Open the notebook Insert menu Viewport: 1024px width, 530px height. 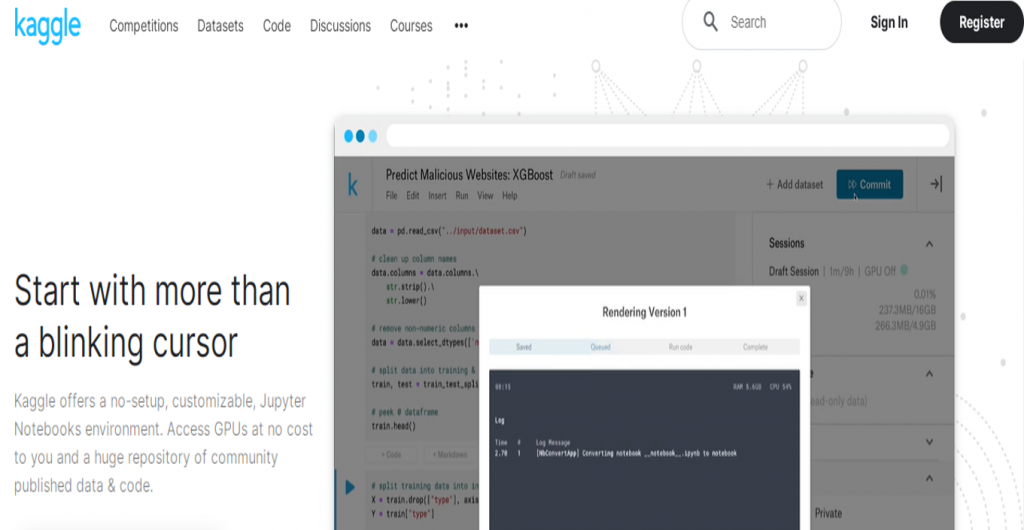pyautogui.click(x=438, y=196)
